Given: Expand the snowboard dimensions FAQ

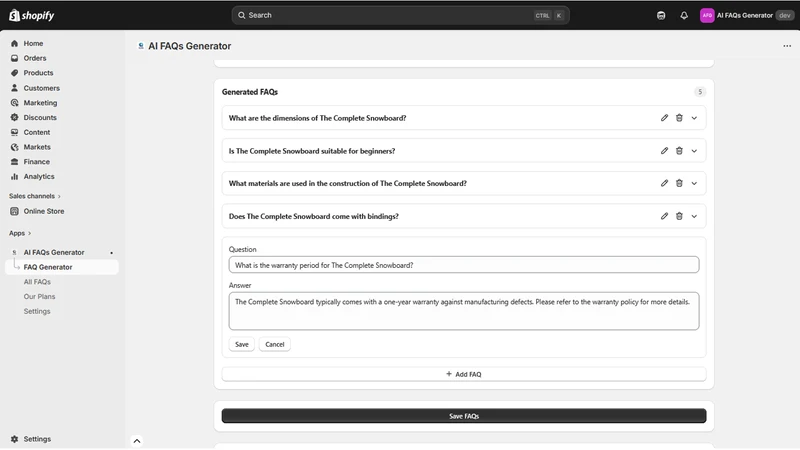Looking at the screenshot, I should (694, 118).
